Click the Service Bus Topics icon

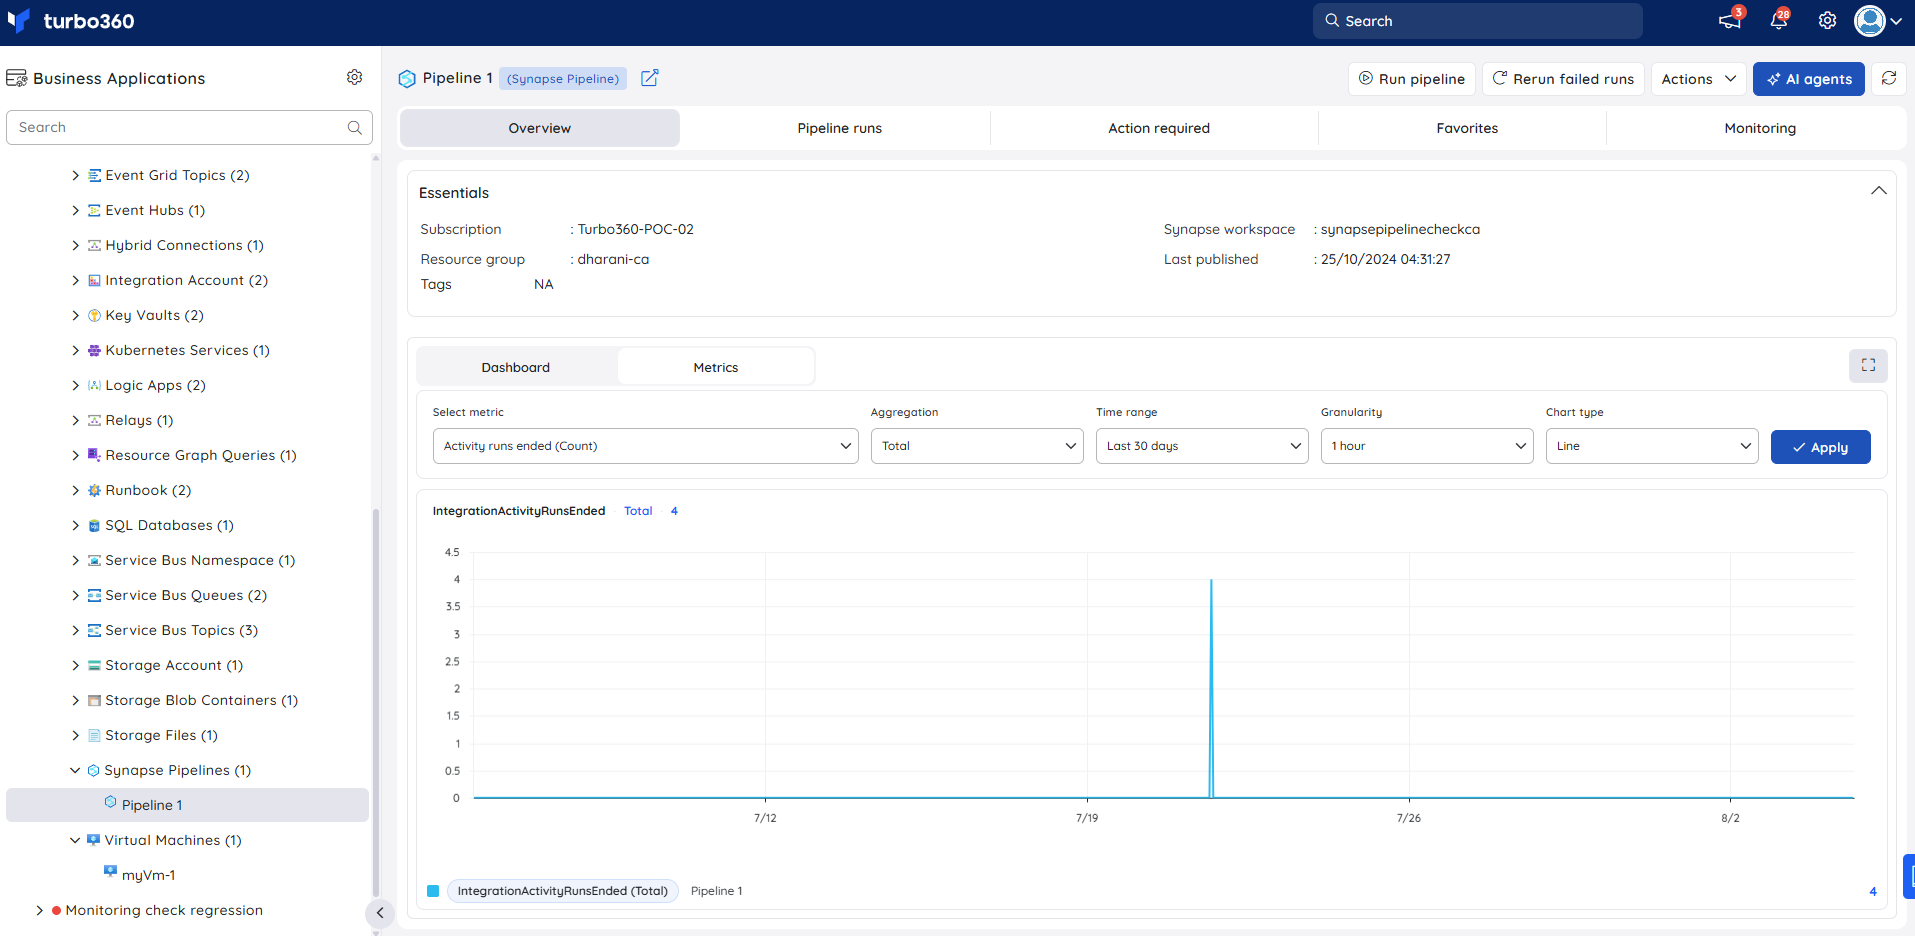95,630
